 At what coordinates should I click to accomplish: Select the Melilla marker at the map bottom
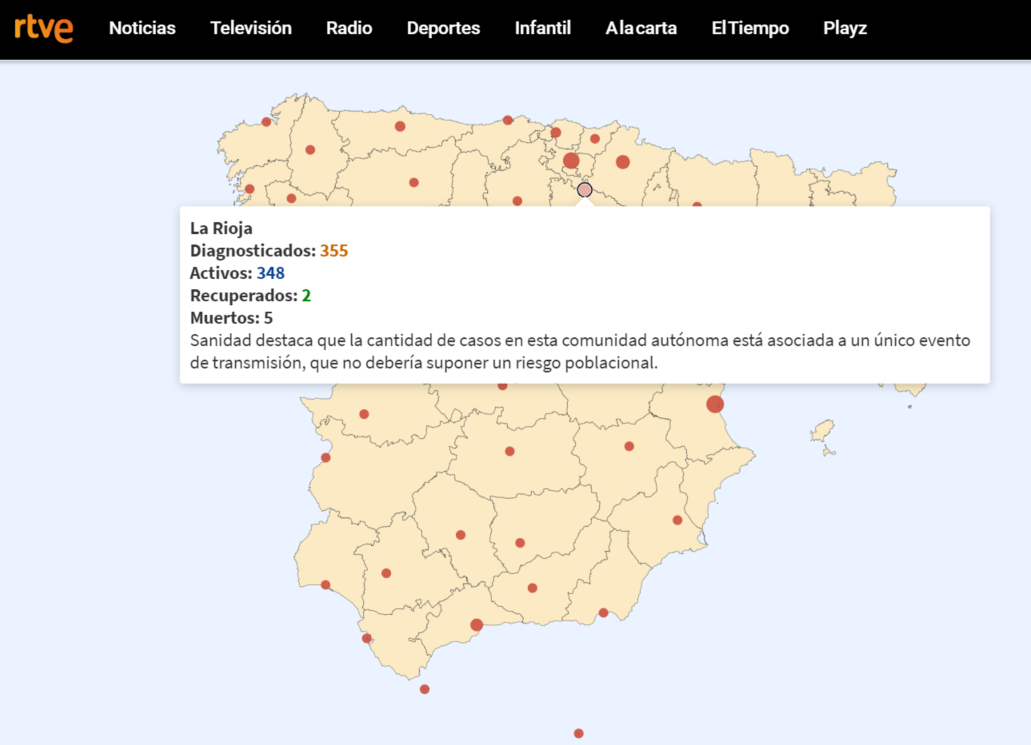579,733
